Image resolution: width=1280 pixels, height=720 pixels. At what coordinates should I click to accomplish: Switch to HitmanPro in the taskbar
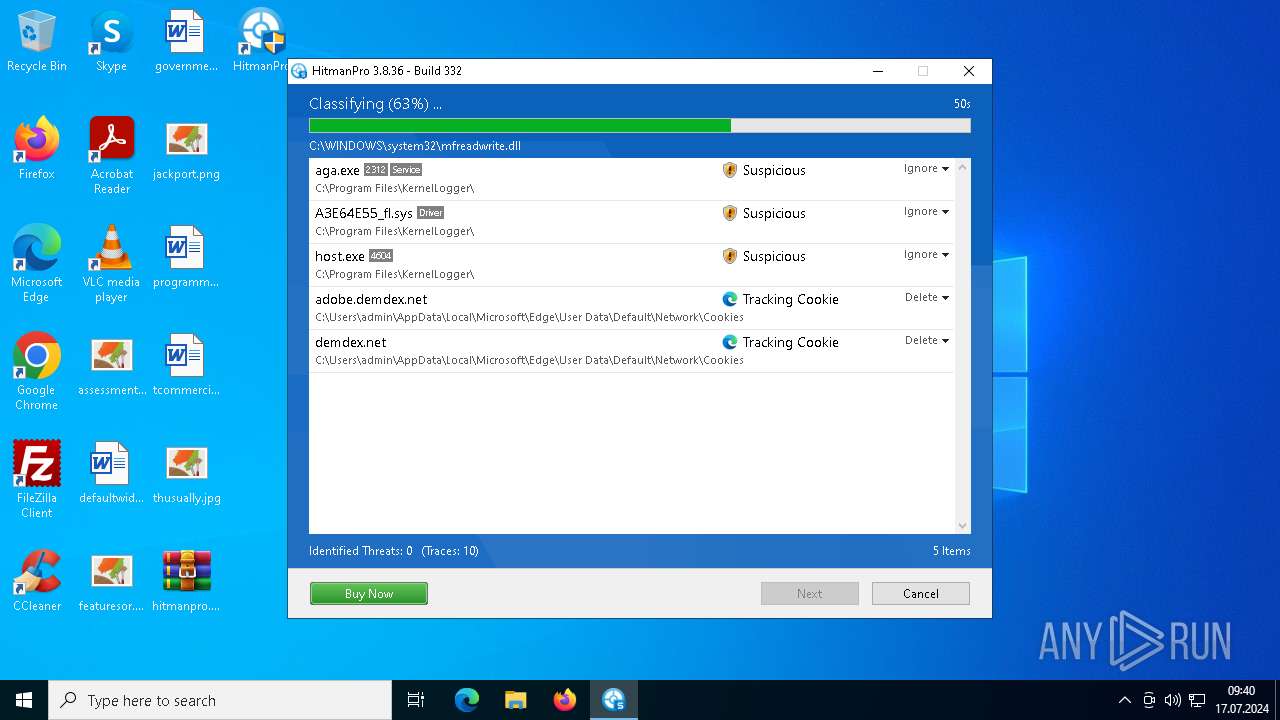pos(614,700)
